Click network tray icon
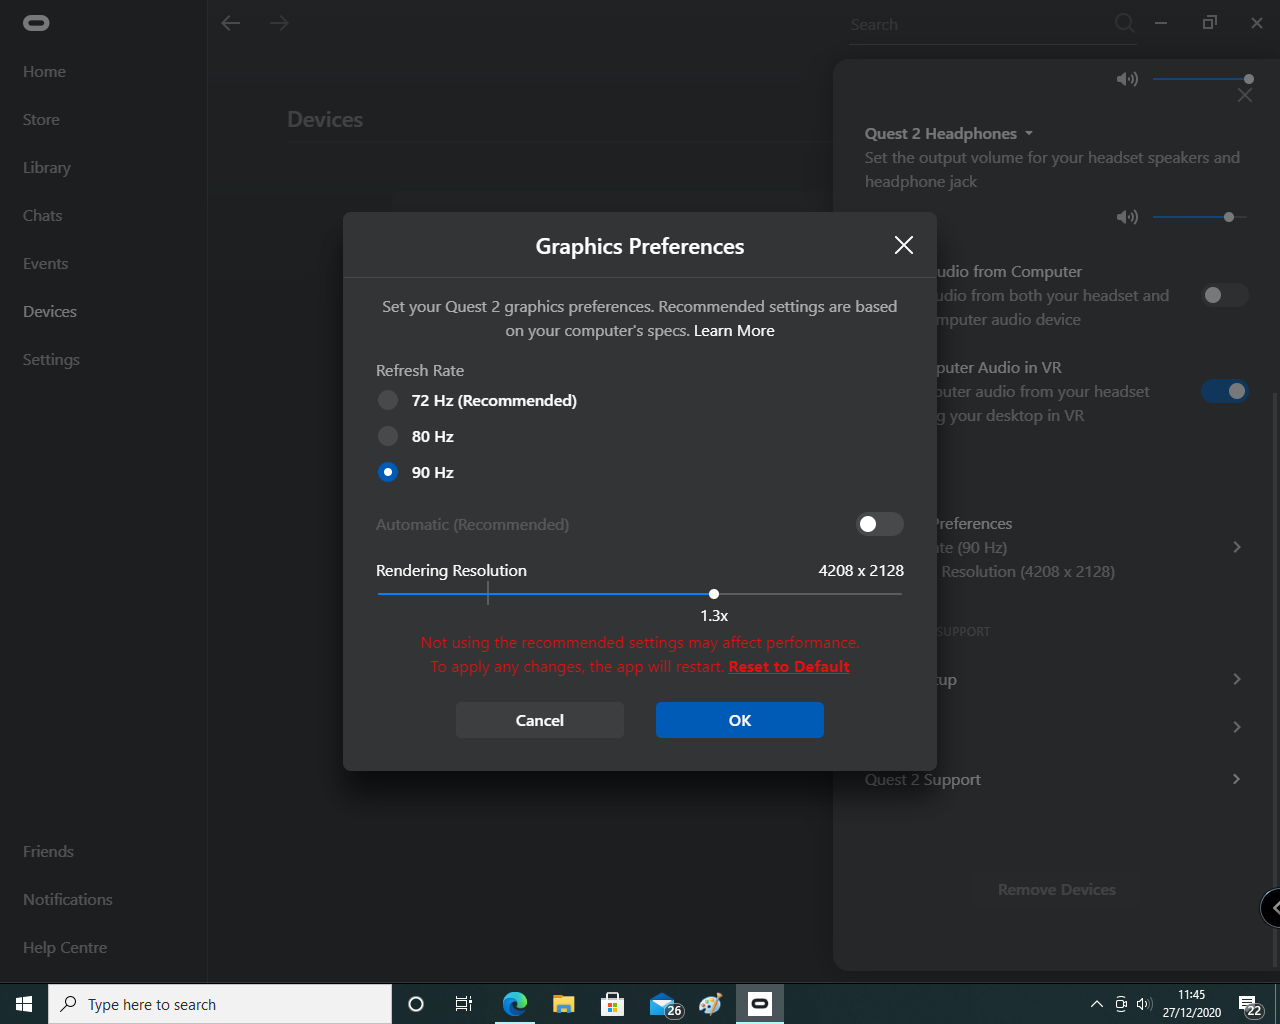 pos(1121,1004)
